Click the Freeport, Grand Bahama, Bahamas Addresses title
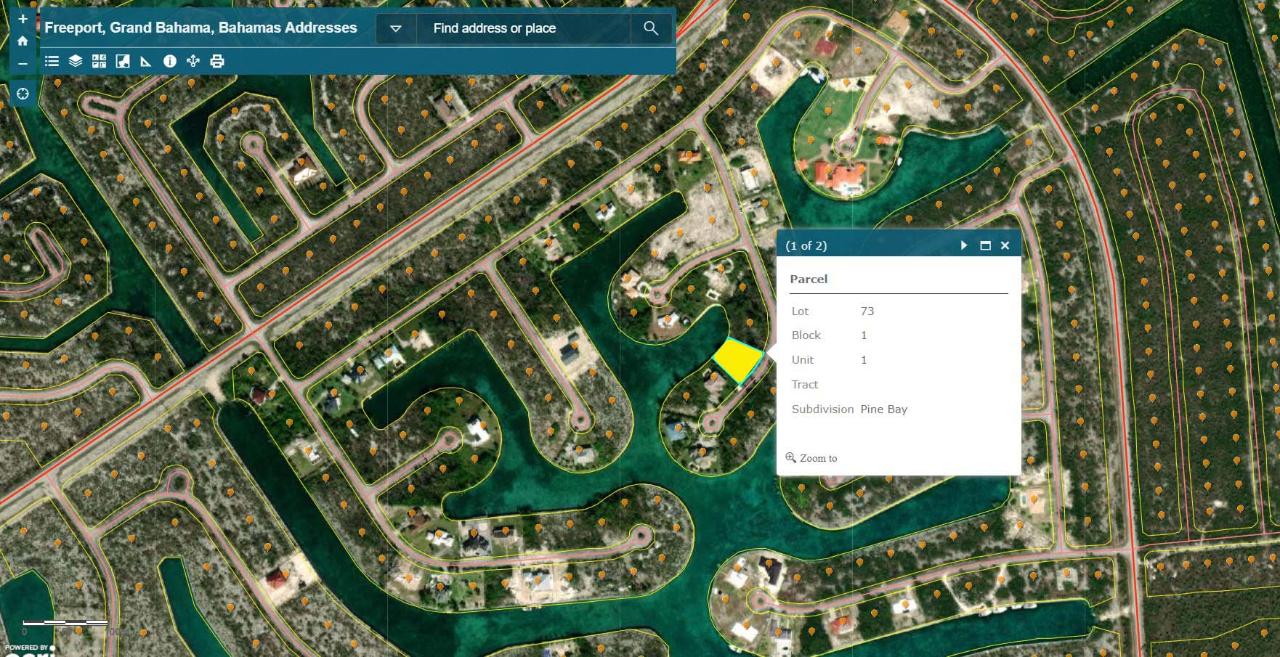This screenshot has width=1280, height=657. click(x=201, y=28)
